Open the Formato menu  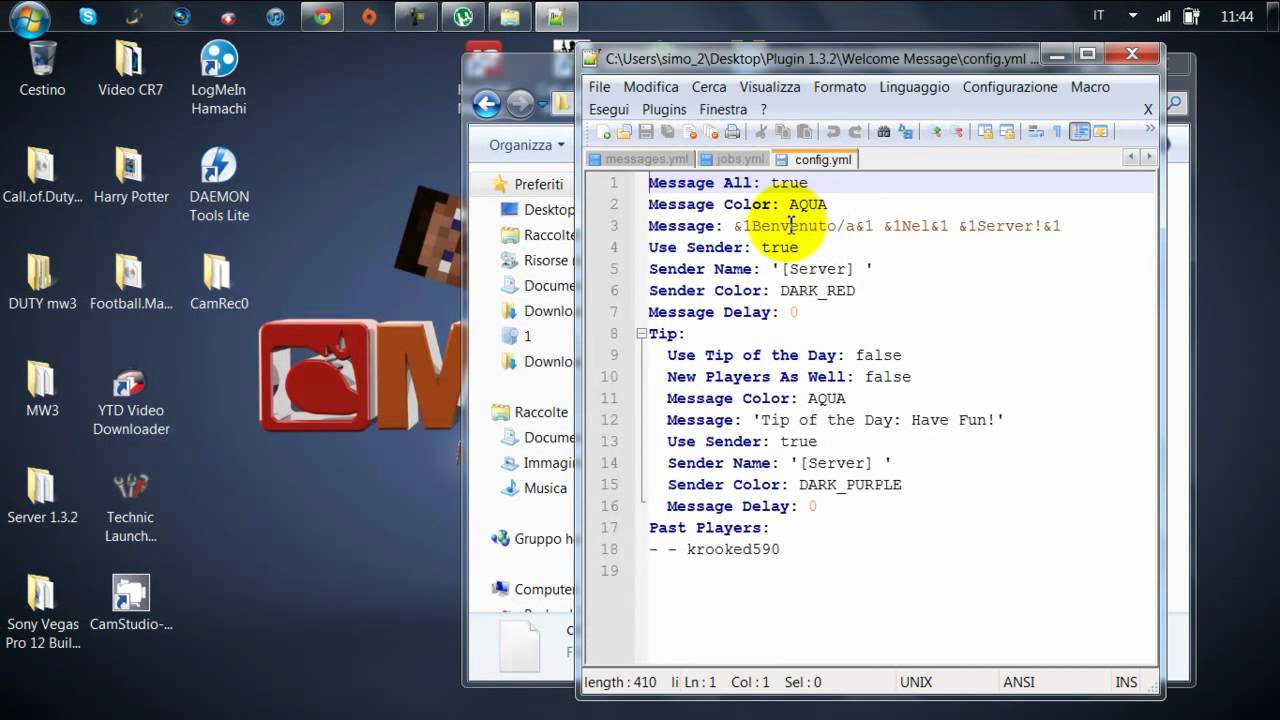point(840,87)
